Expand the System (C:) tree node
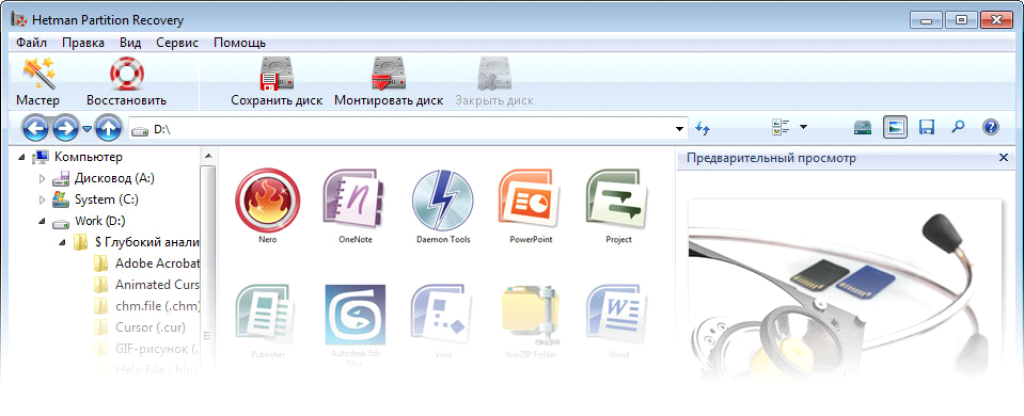The height and width of the screenshot is (416, 1024). [42, 199]
